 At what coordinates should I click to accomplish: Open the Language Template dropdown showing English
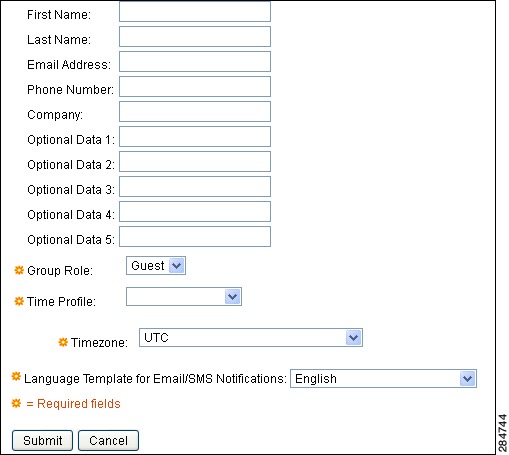pyautogui.click(x=383, y=379)
